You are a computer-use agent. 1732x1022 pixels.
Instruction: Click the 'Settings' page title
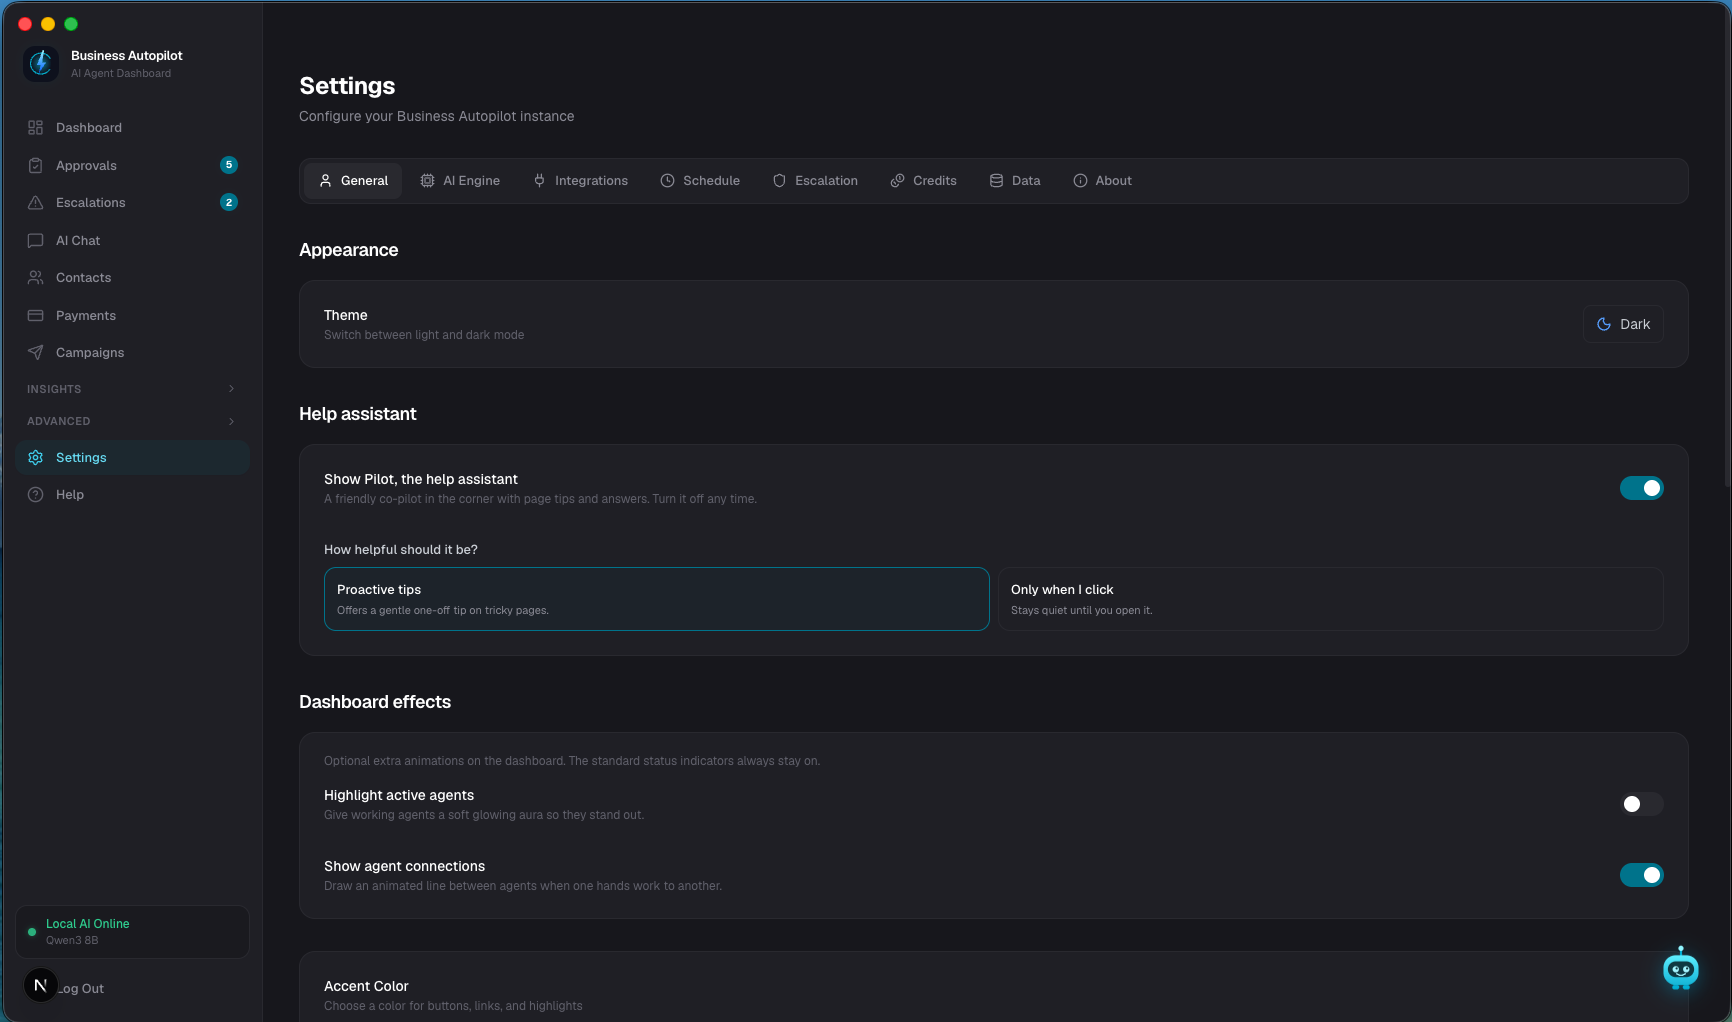click(x=347, y=86)
